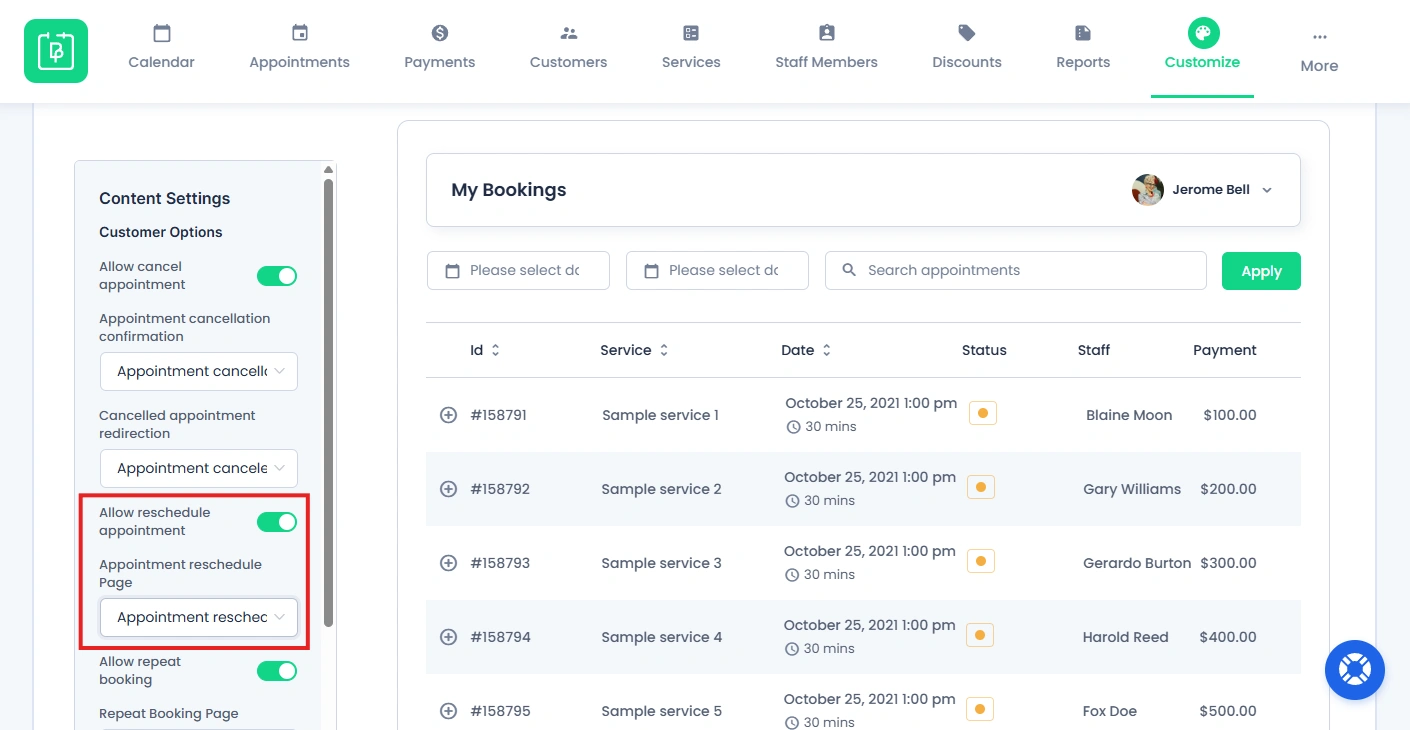
Task: Open the Payments section
Action: pyautogui.click(x=440, y=48)
